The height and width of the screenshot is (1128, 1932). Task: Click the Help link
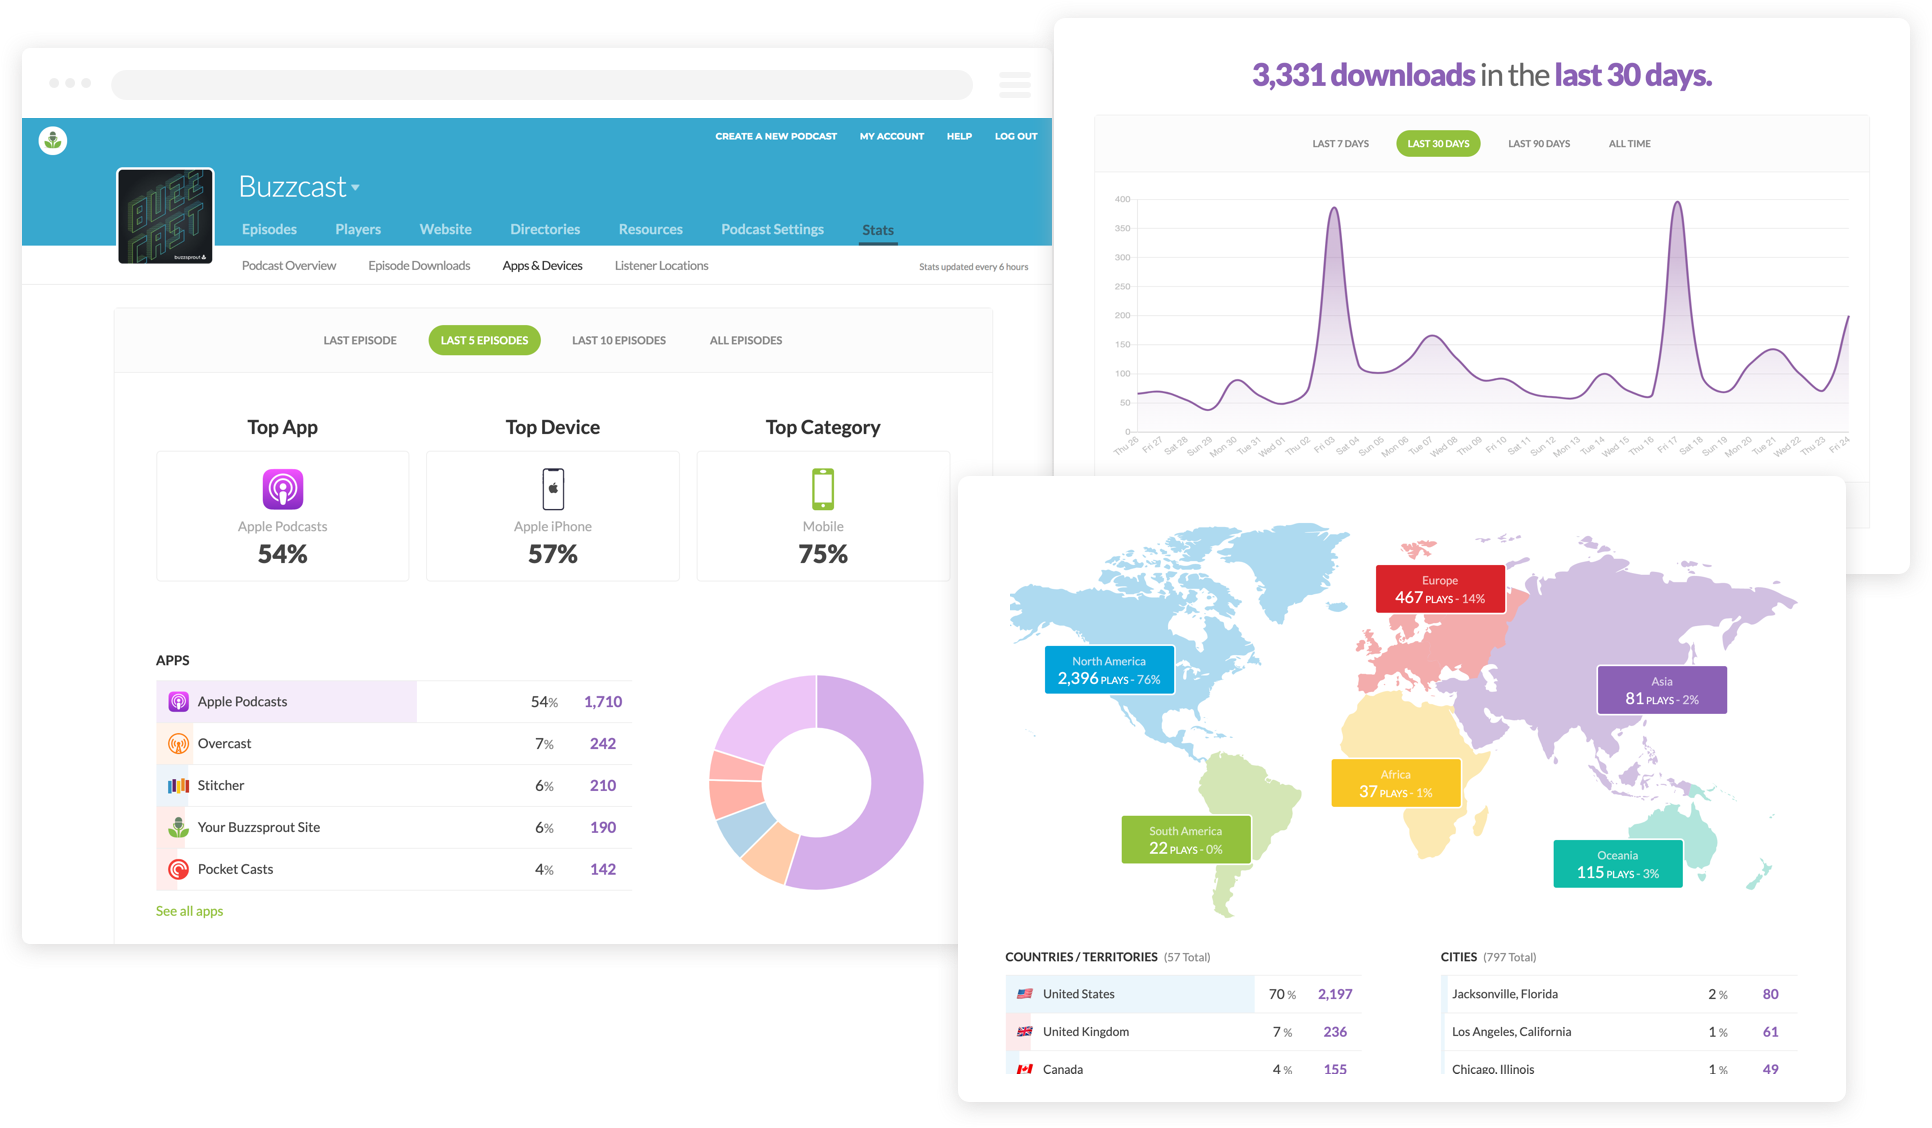(959, 136)
